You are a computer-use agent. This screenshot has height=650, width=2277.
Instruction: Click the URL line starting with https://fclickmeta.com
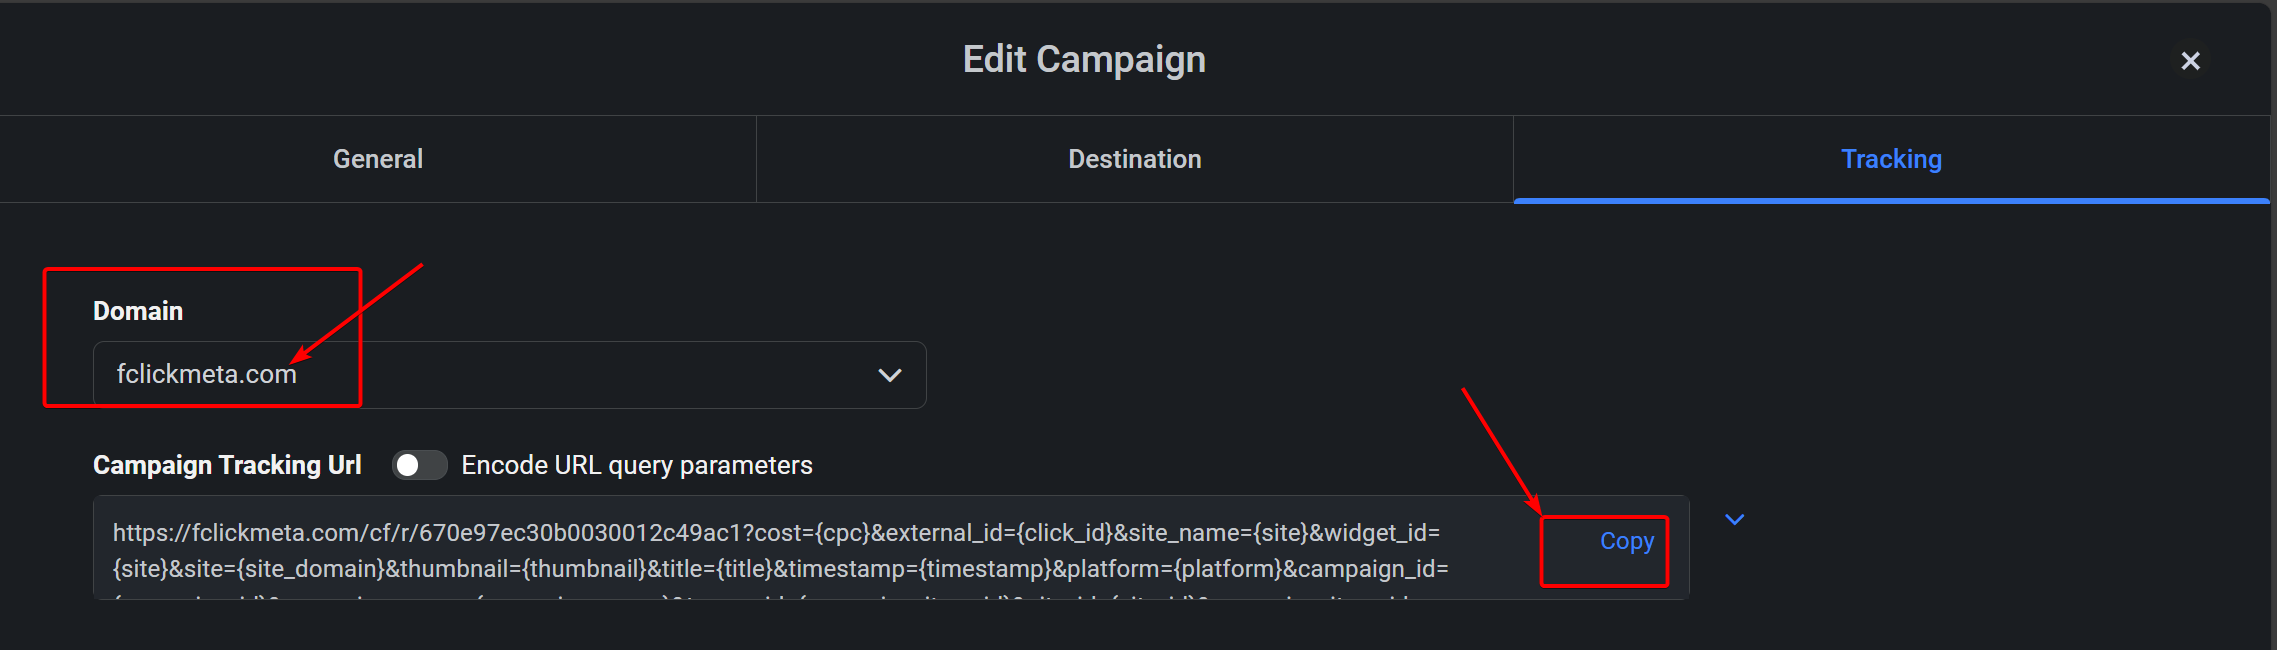tap(776, 533)
